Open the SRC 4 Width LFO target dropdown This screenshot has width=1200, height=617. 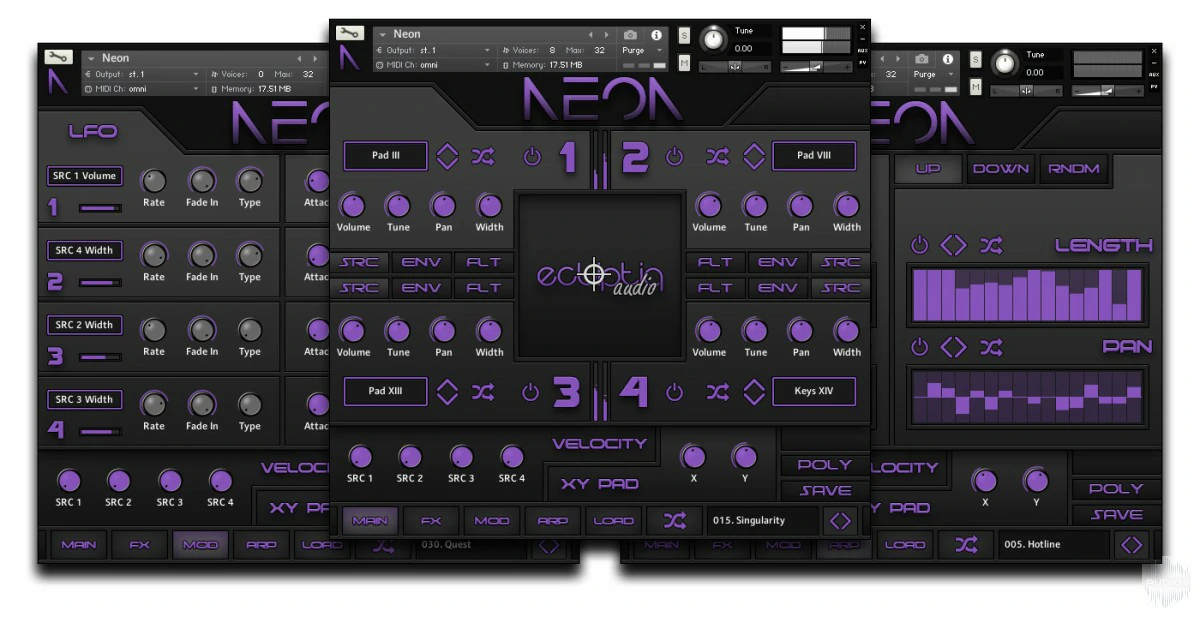pyautogui.click(x=85, y=250)
